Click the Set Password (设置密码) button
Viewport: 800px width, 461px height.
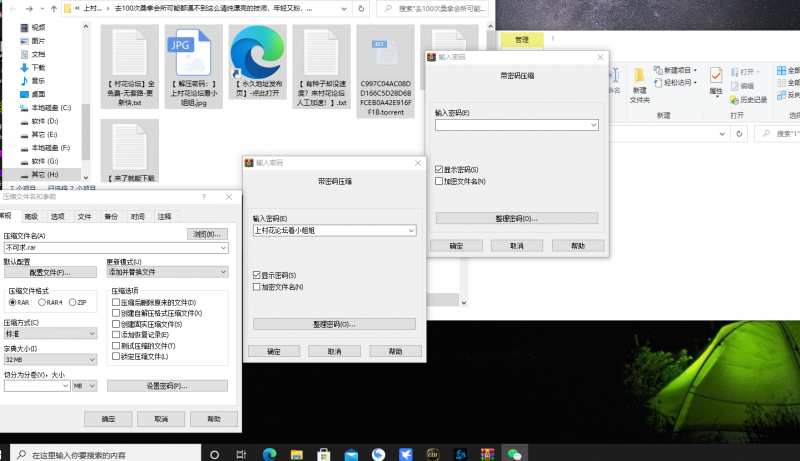pos(167,386)
